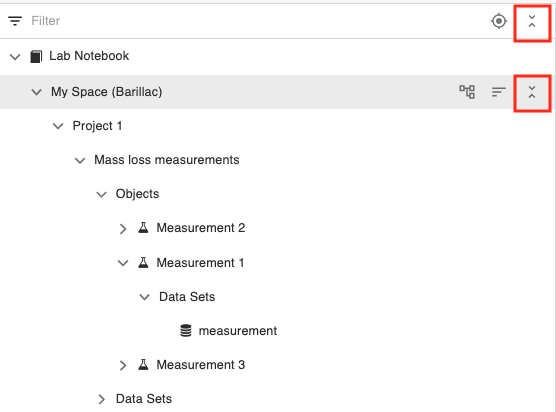Click sort icon on My Space row

point(499,92)
